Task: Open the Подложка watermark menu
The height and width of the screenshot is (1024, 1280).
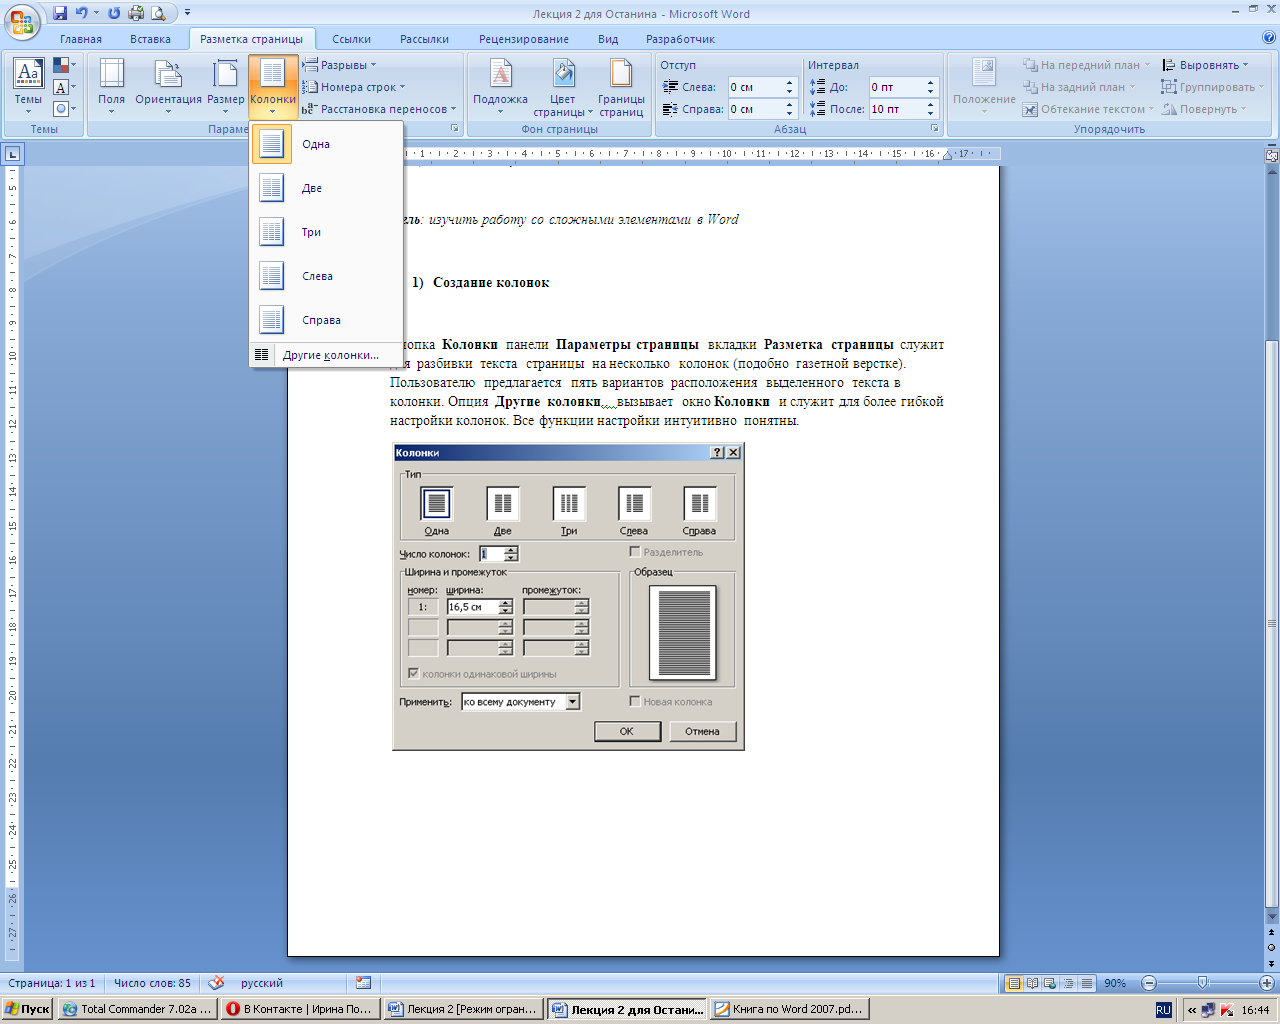Action: click(500, 86)
